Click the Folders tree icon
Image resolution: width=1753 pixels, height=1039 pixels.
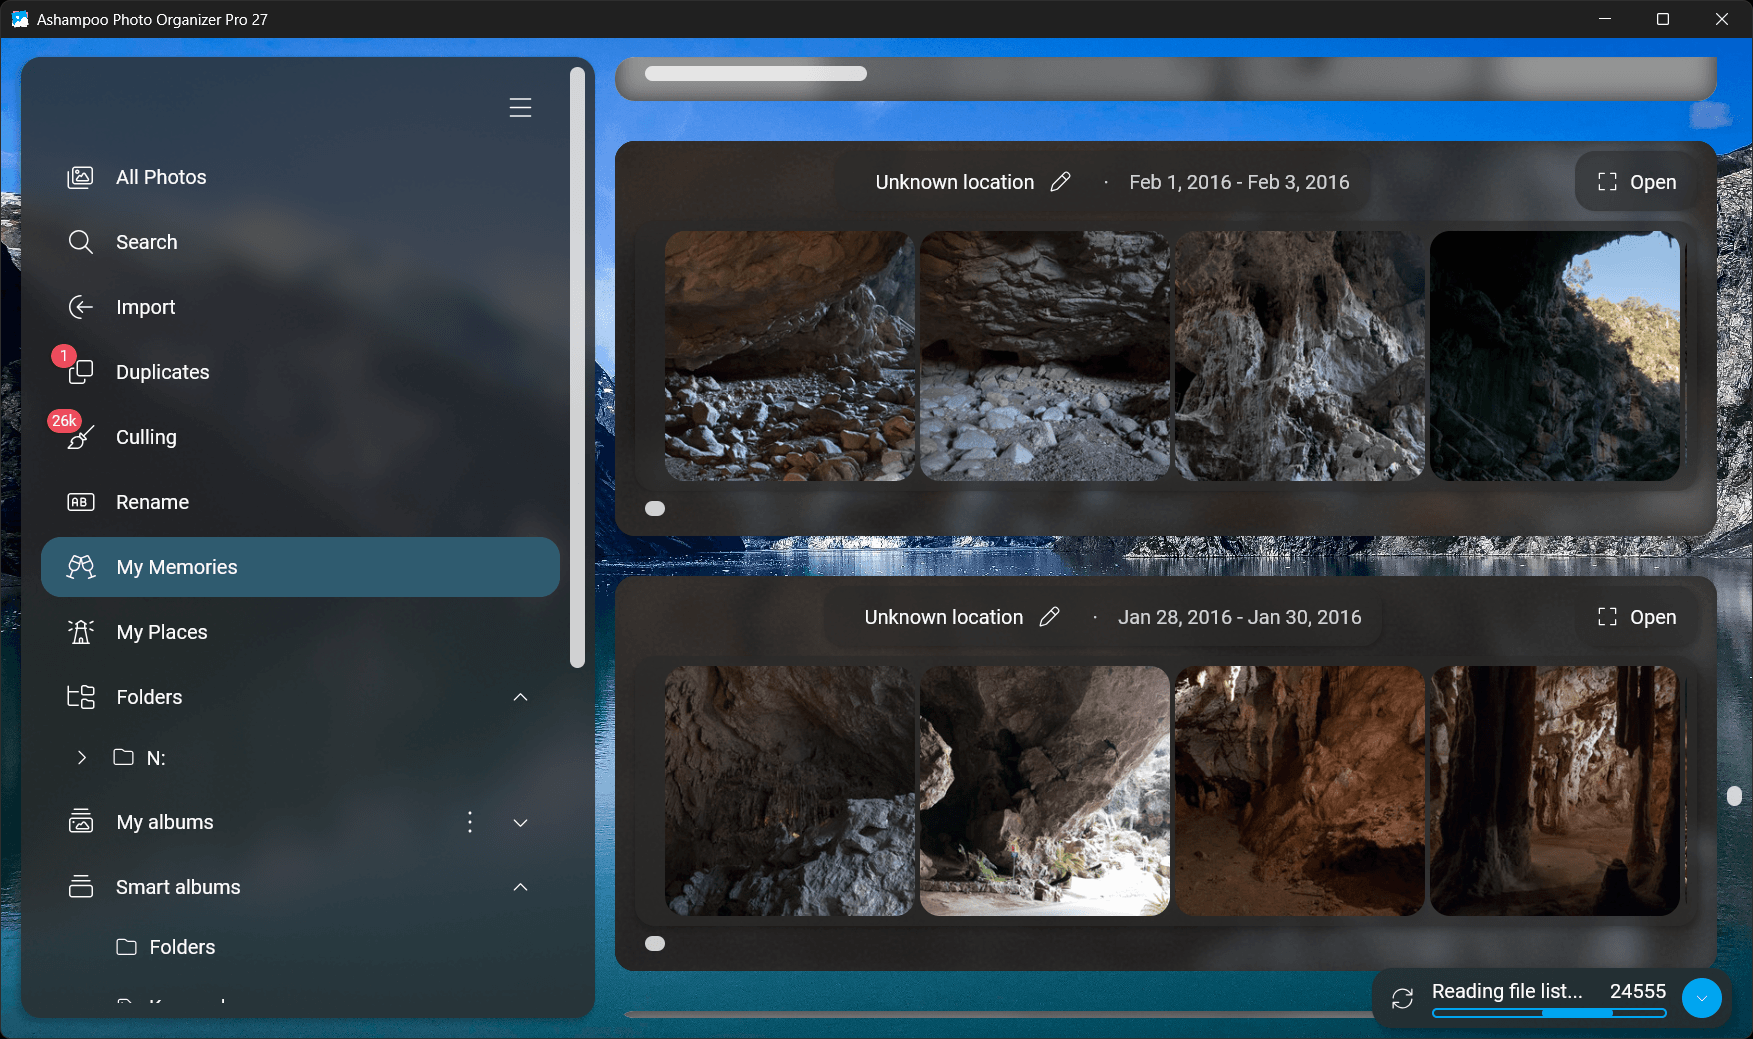80,697
